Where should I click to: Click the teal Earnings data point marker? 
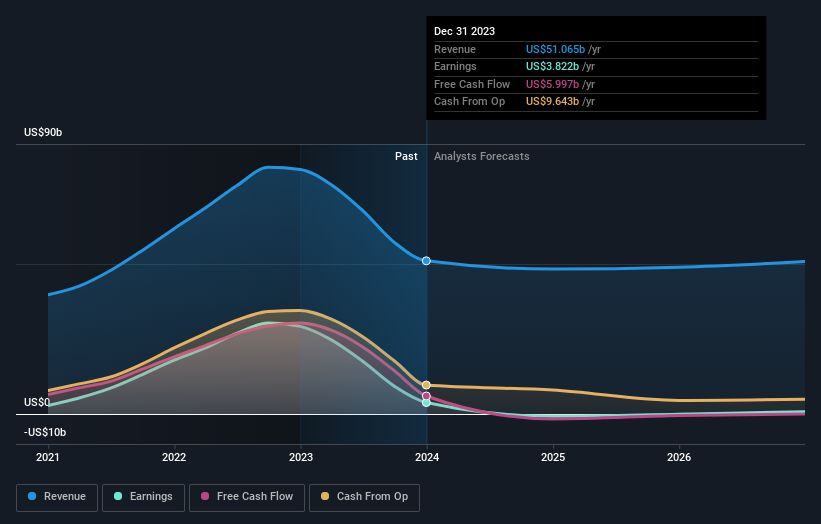426,403
